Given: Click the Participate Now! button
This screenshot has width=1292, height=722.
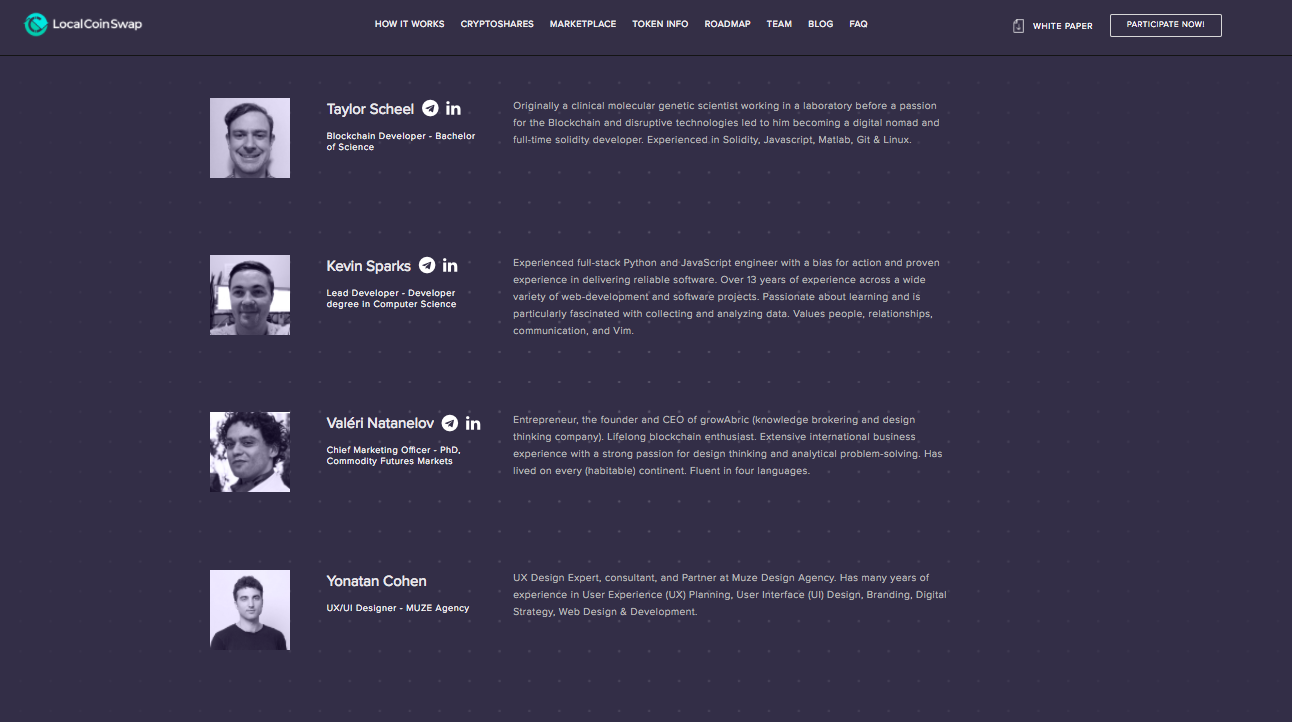Looking at the screenshot, I should pyautogui.click(x=1165, y=25).
